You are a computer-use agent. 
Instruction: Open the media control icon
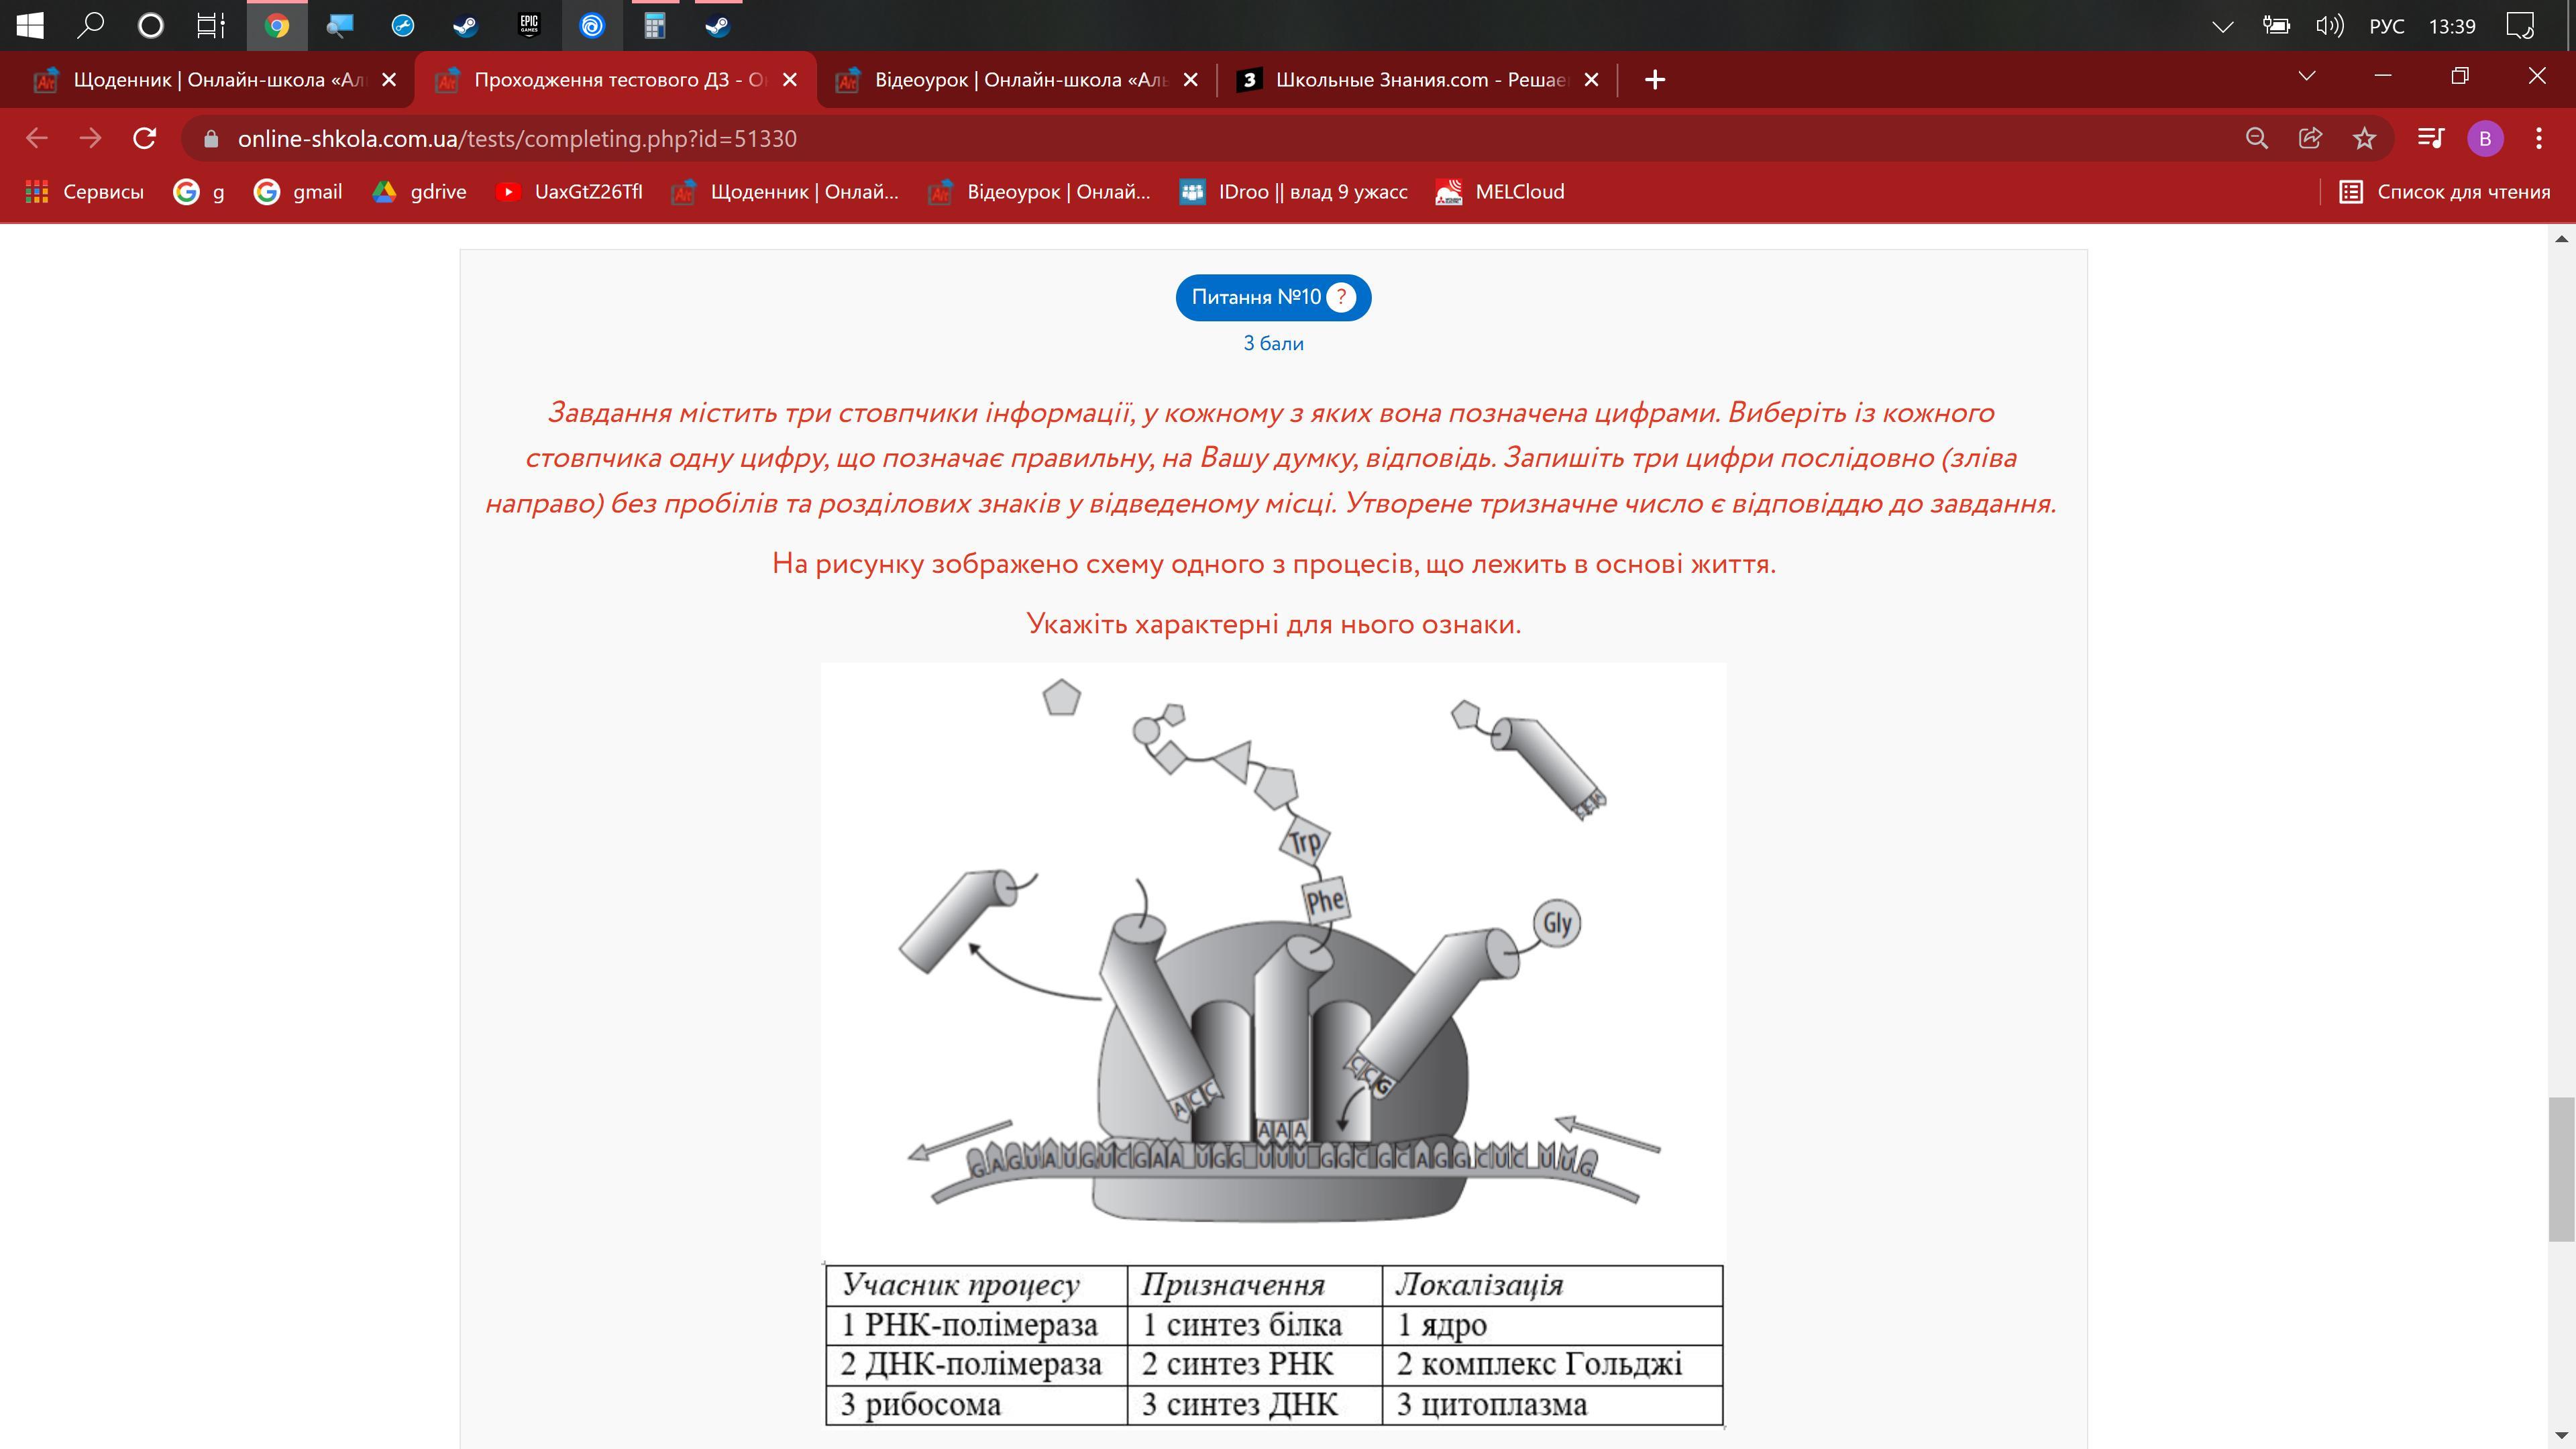click(x=2430, y=138)
